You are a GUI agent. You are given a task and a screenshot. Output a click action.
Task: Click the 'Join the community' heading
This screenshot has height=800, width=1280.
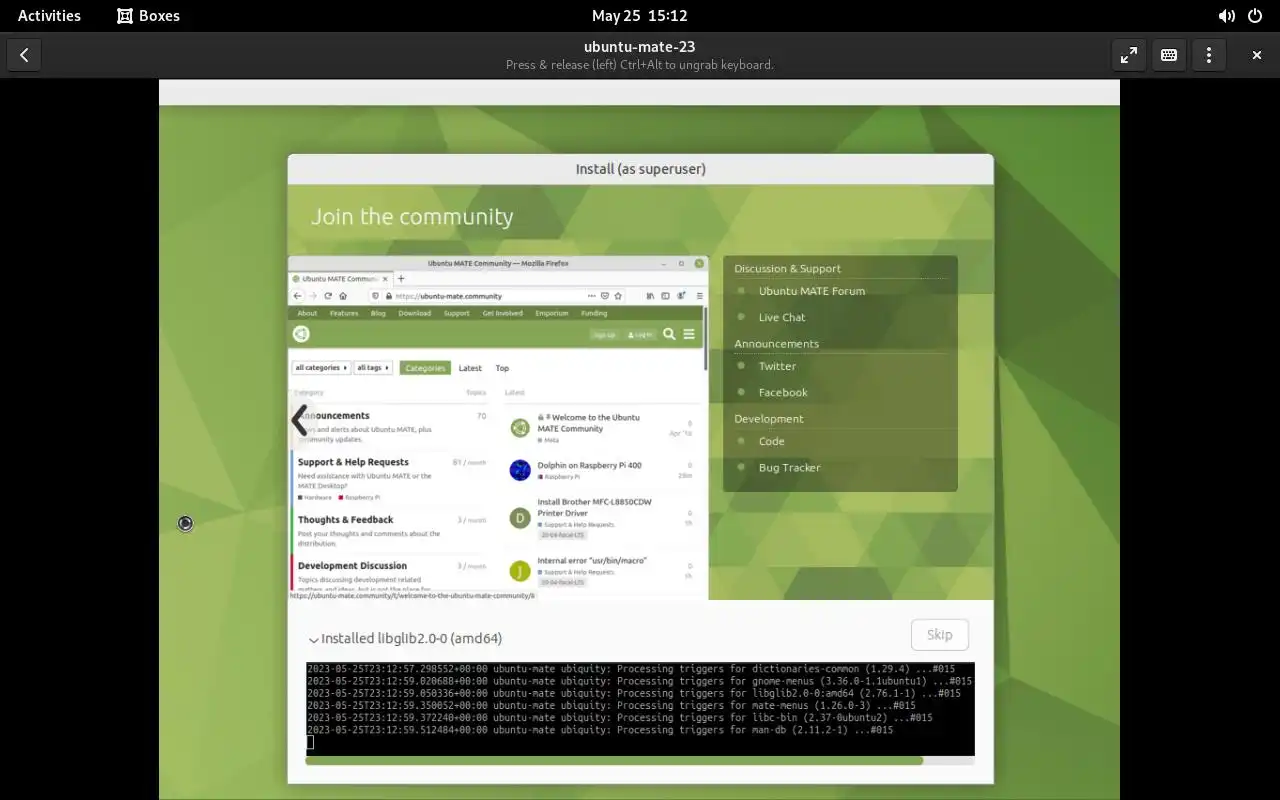pos(412,217)
